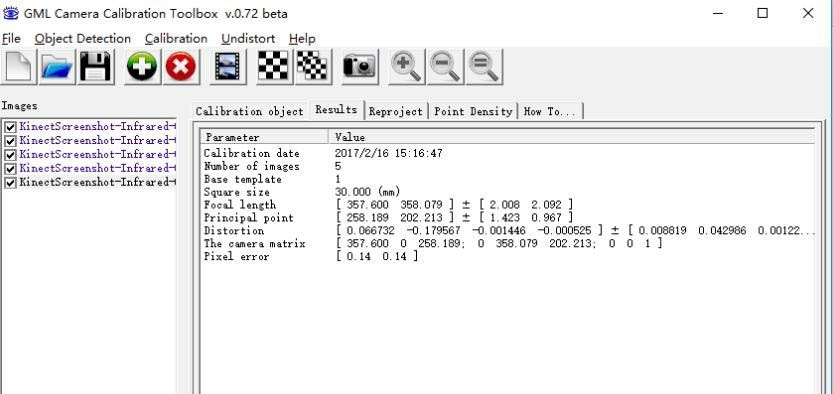The height and width of the screenshot is (394, 833).
Task: Select the Principal point row
Action: pyautogui.click(x=508, y=217)
